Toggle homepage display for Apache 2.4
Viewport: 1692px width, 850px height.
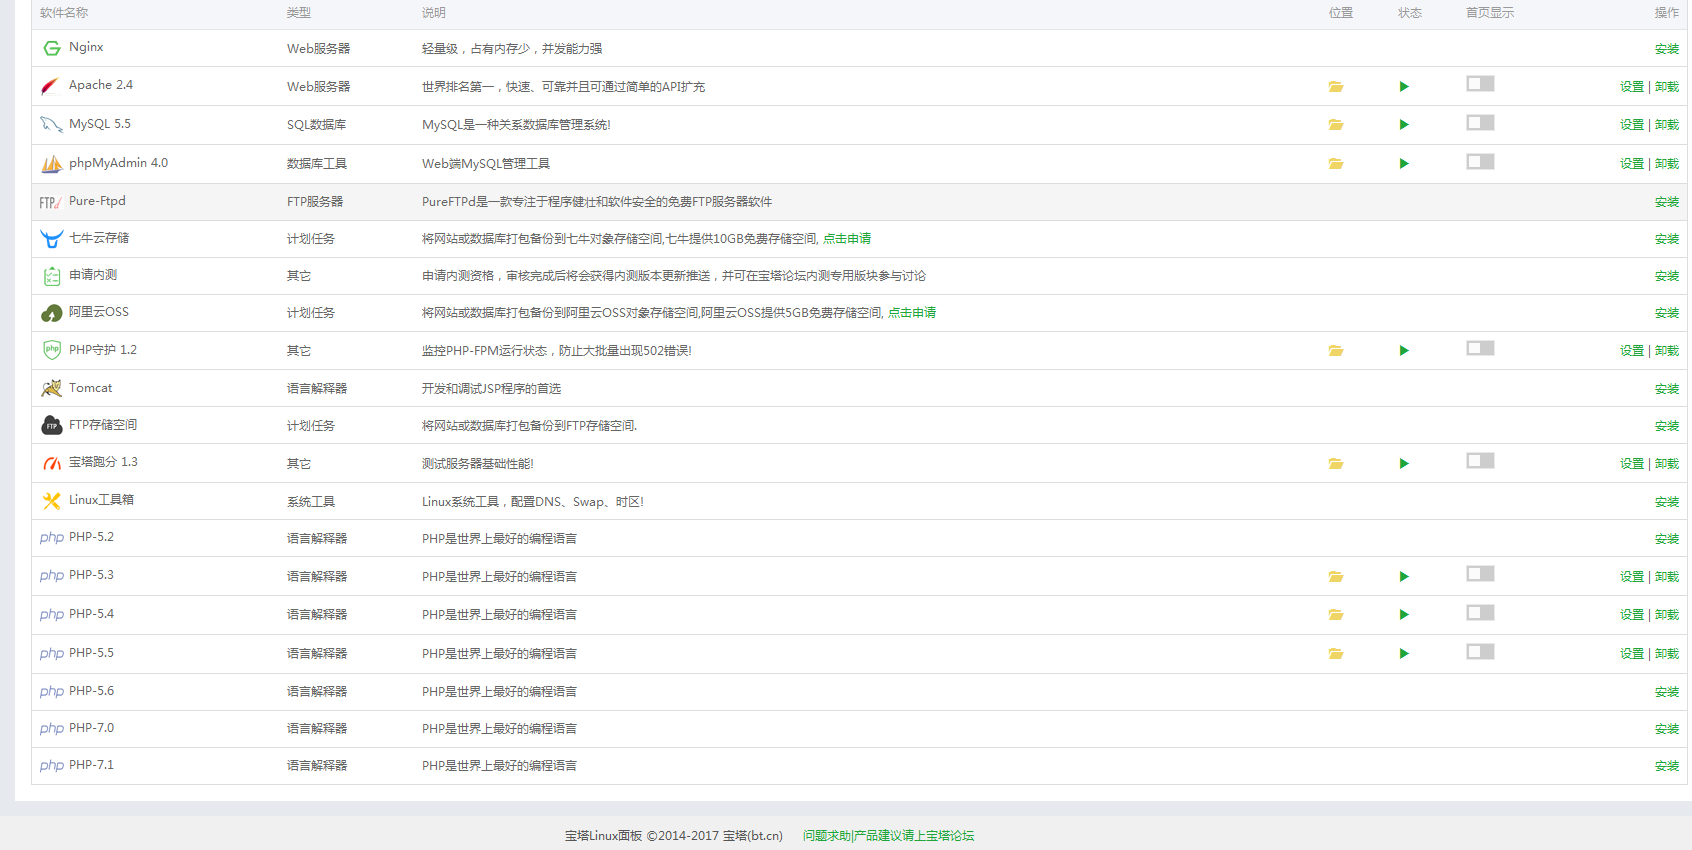click(x=1481, y=84)
